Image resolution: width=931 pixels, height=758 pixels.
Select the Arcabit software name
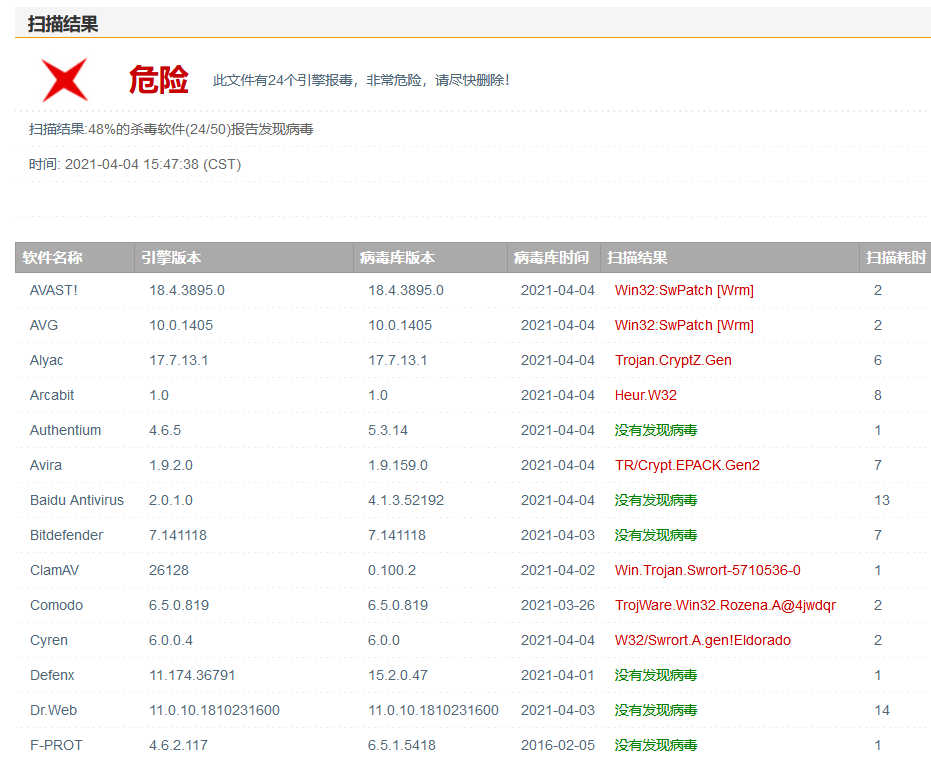coord(52,395)
